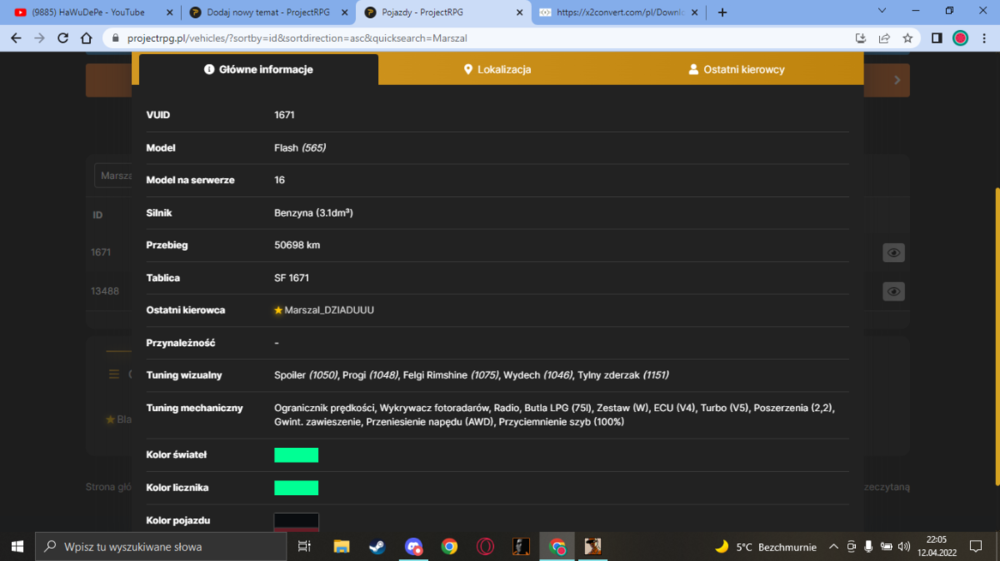Screen dimensions: 1000x561
Task: Switch to x2convert browser tab
Action: pos(619,12)
